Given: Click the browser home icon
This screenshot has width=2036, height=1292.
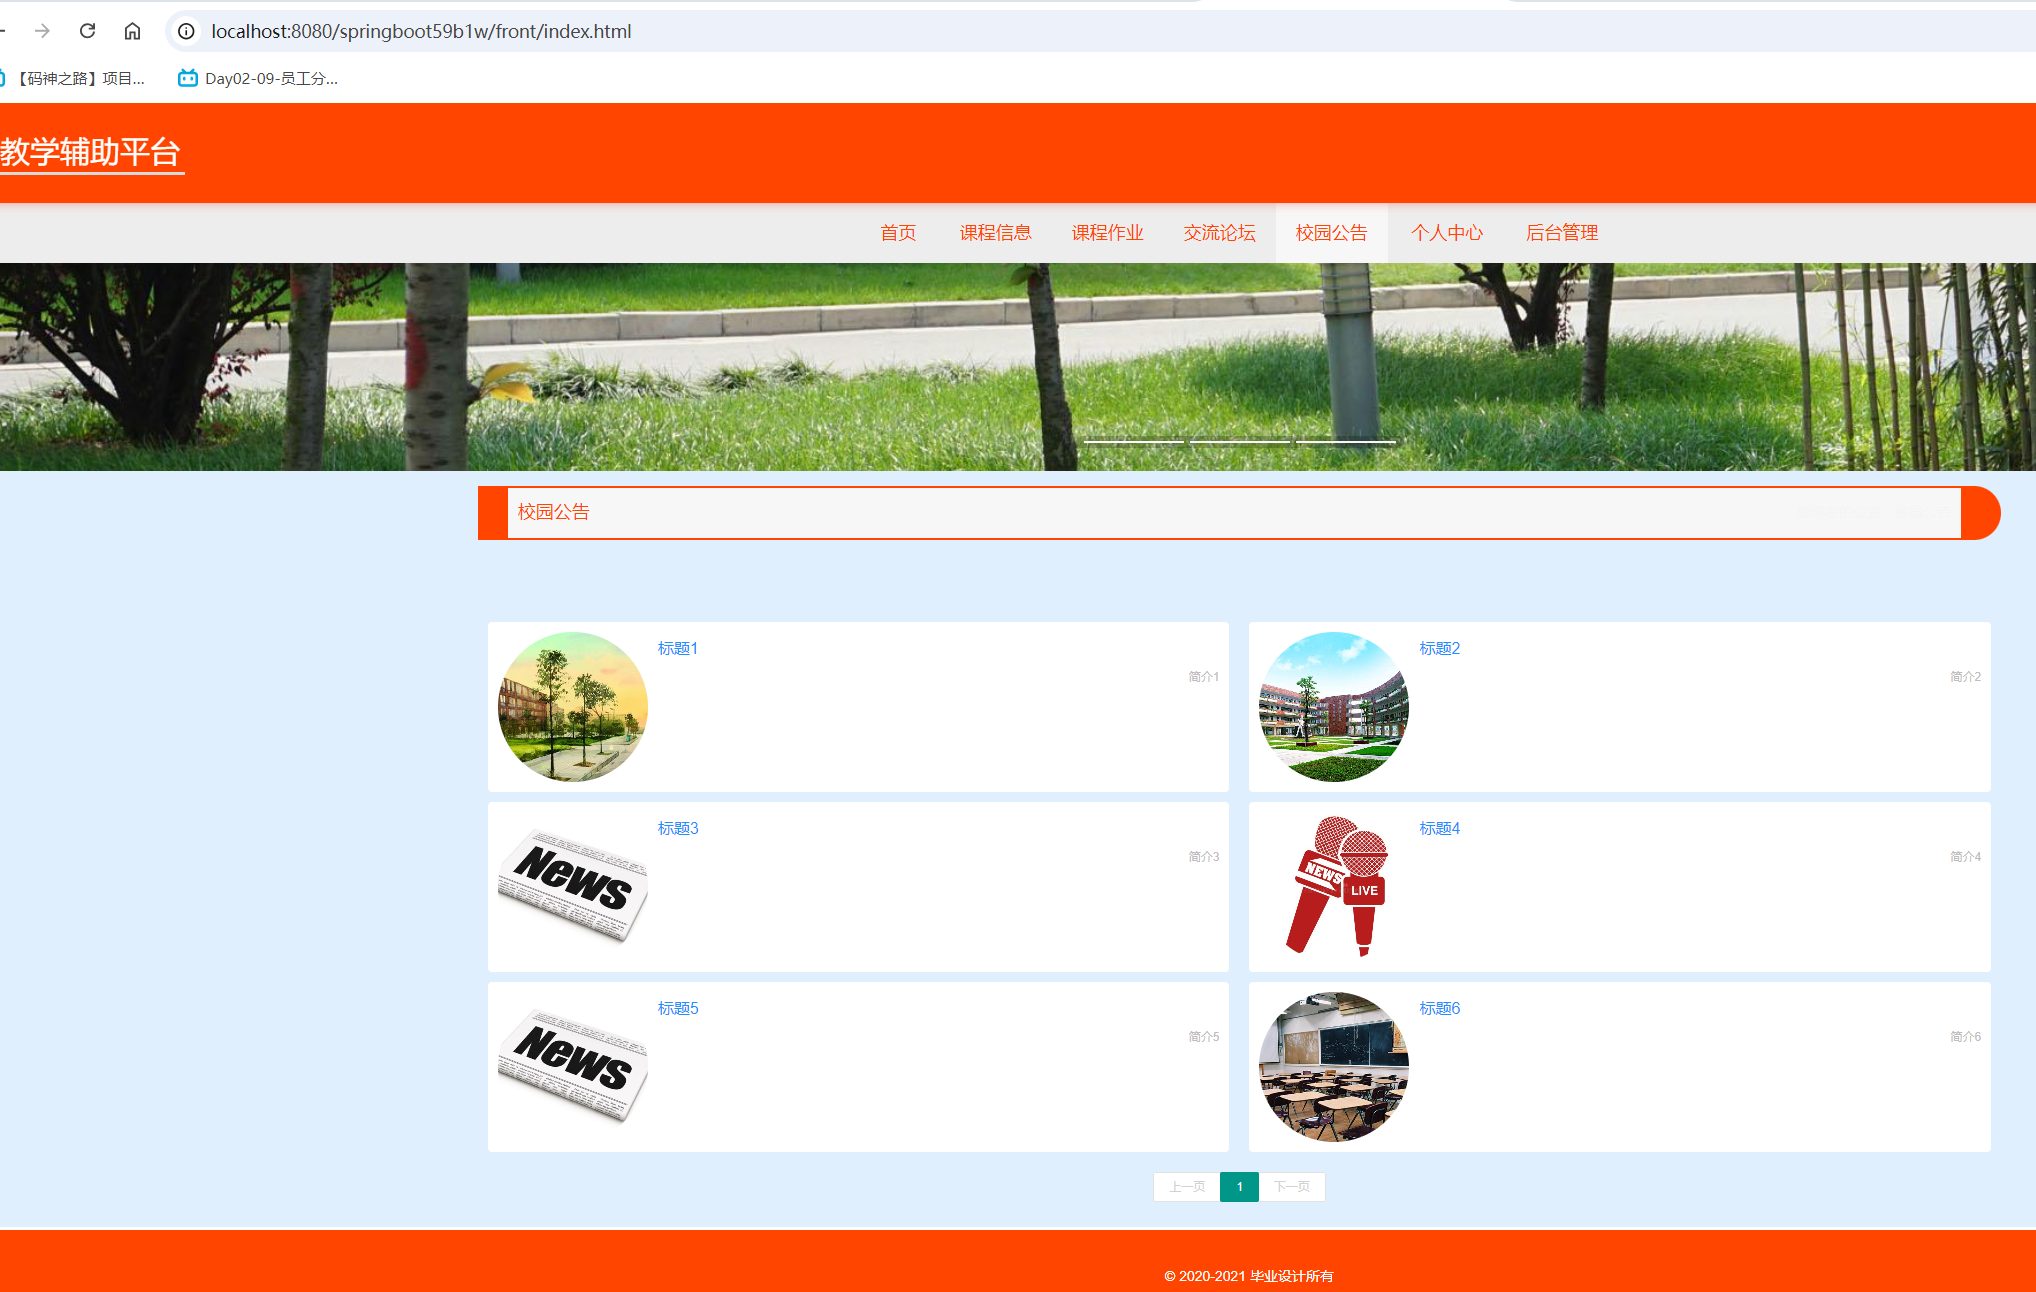Looking at the screenshot, I should (x=132, y=31).
